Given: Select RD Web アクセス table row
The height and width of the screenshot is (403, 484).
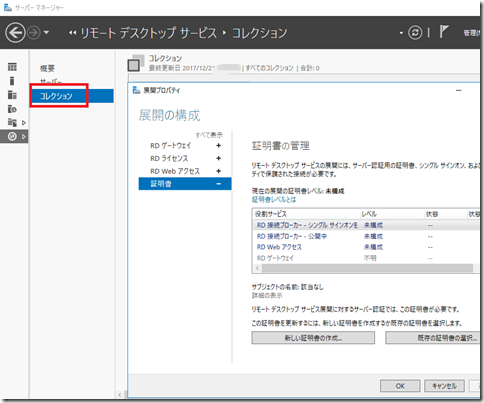Looking at the screenshot, I should click(x=366, y=247).
